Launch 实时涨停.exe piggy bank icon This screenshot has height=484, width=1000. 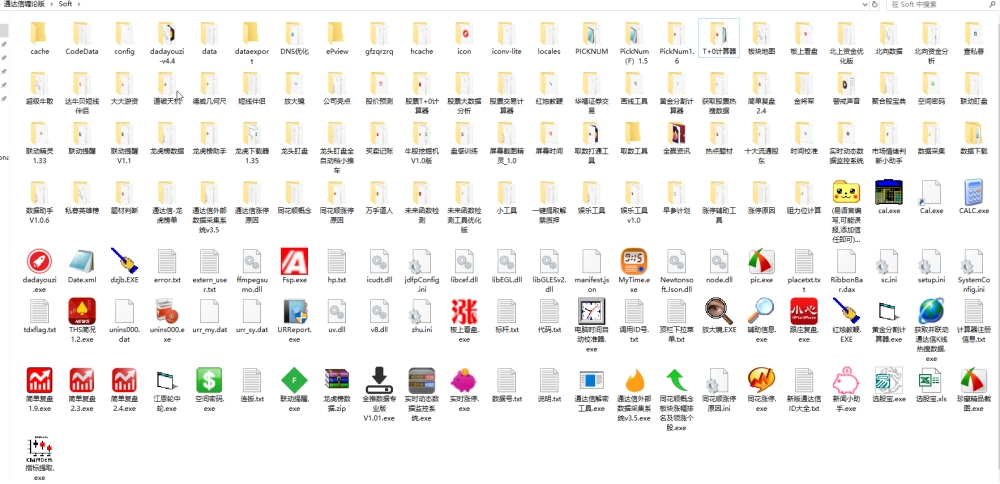click(x=464, y=380)
